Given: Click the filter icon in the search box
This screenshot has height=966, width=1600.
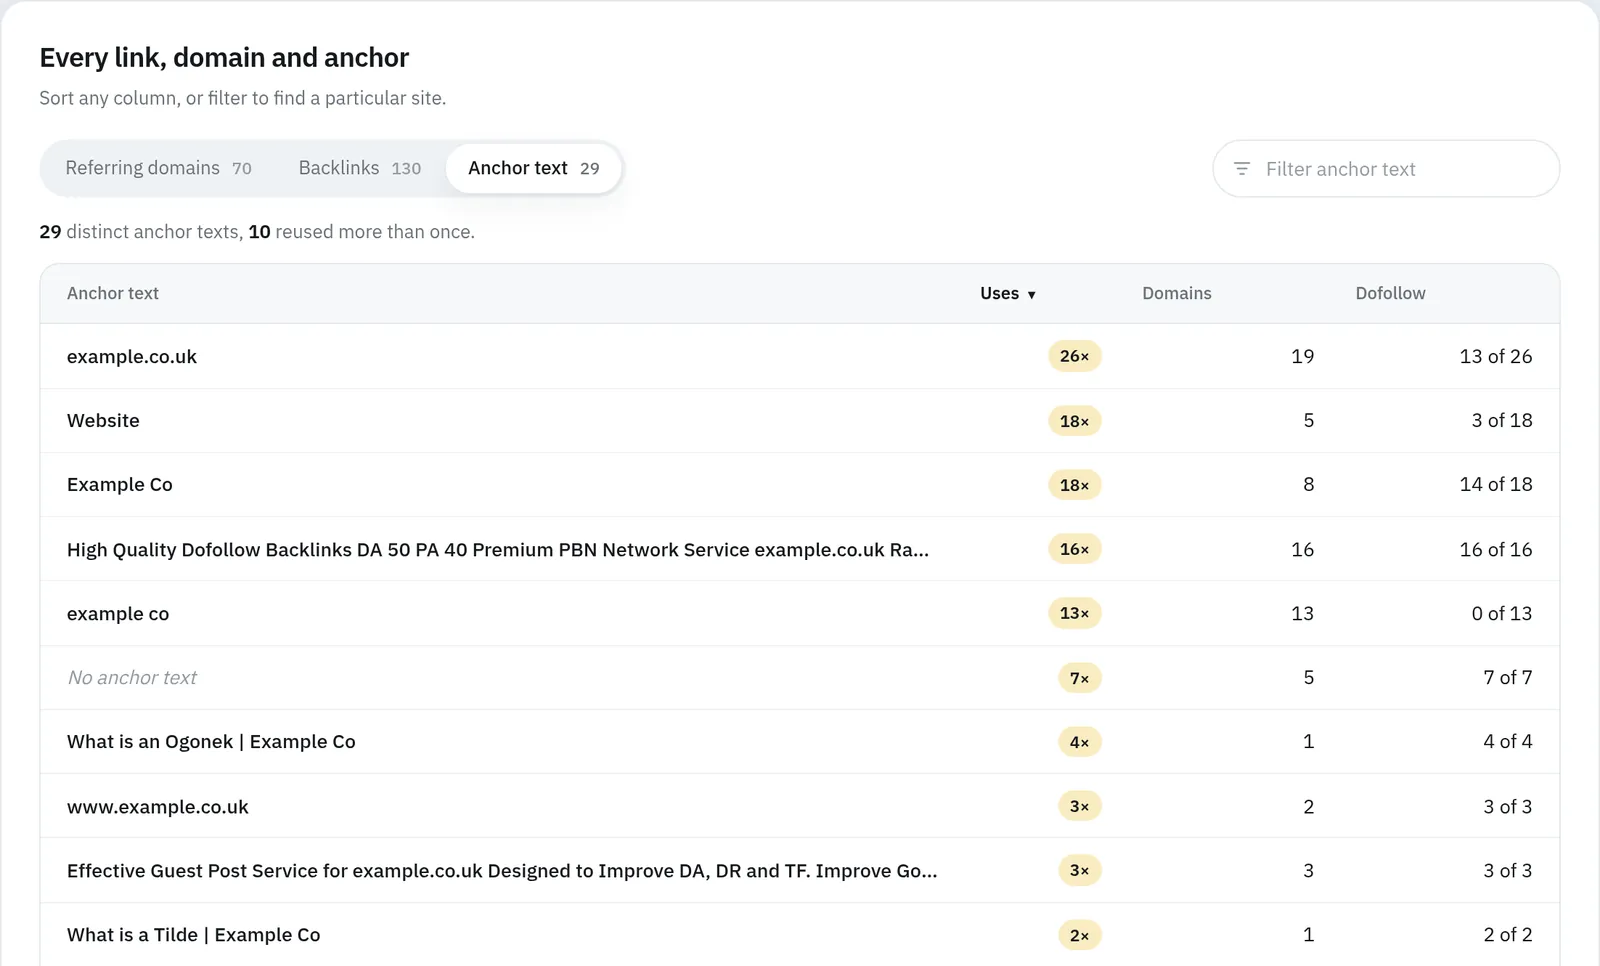Looking at the screenshot, I should 1242,169.
